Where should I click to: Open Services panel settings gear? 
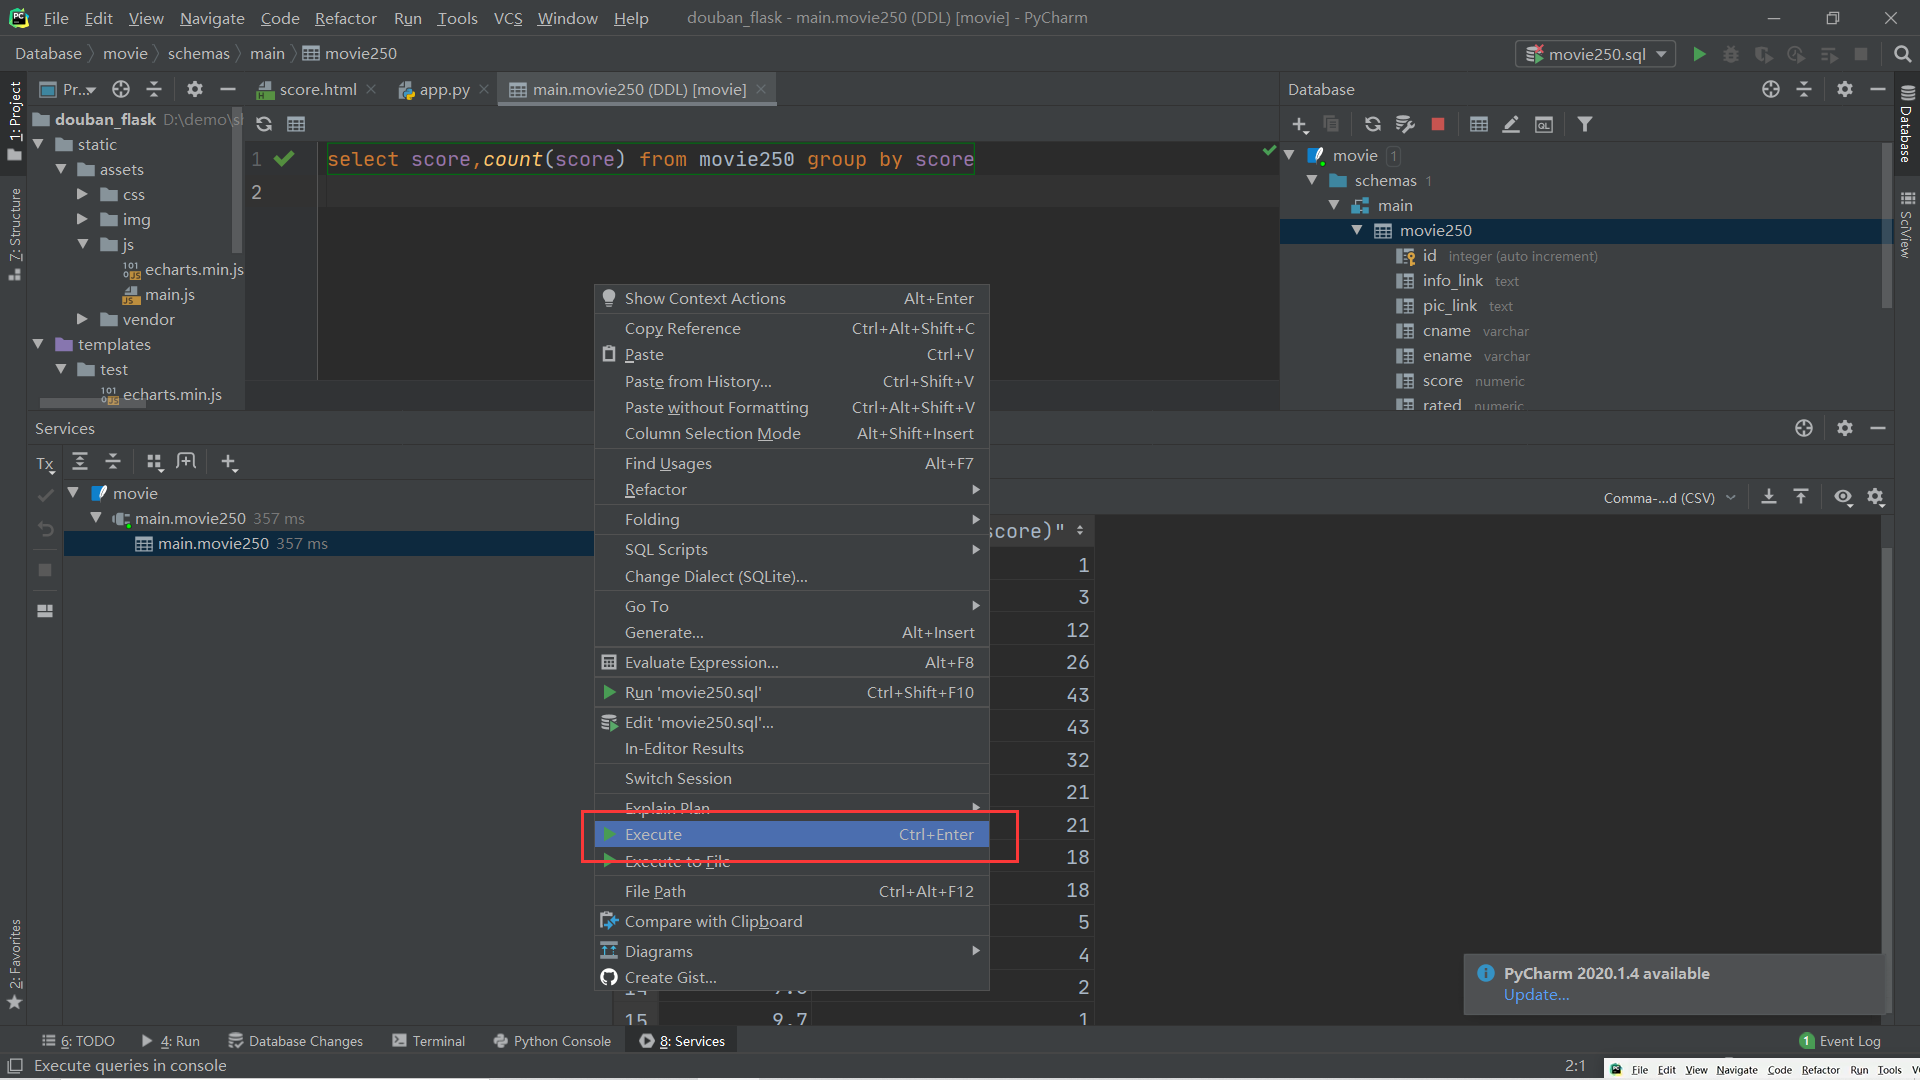pyautogui.click(x=1844, y=428)
